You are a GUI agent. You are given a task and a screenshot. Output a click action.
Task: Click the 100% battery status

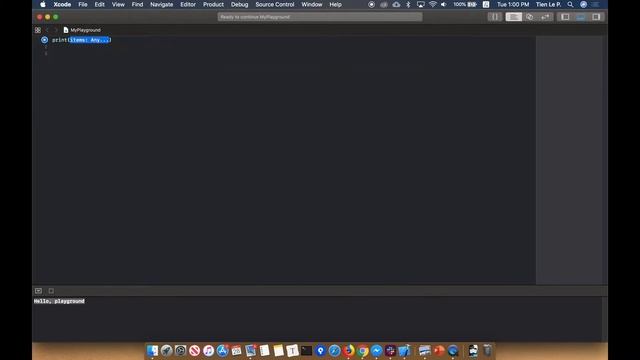click(465, 4)
